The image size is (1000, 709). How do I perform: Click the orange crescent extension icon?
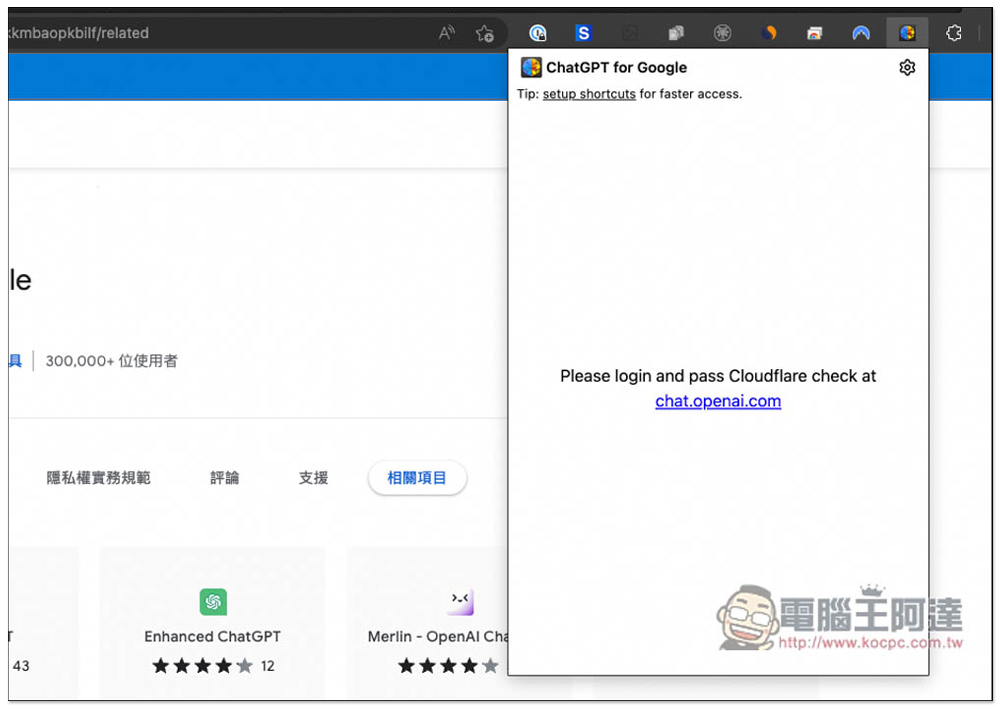(769, 33)
